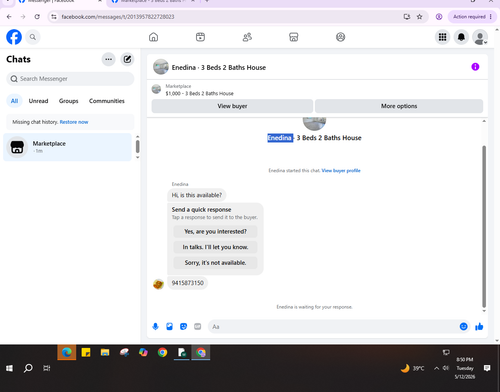
Task: Go to the Home feed icon
Action: [x=153, y=37]
